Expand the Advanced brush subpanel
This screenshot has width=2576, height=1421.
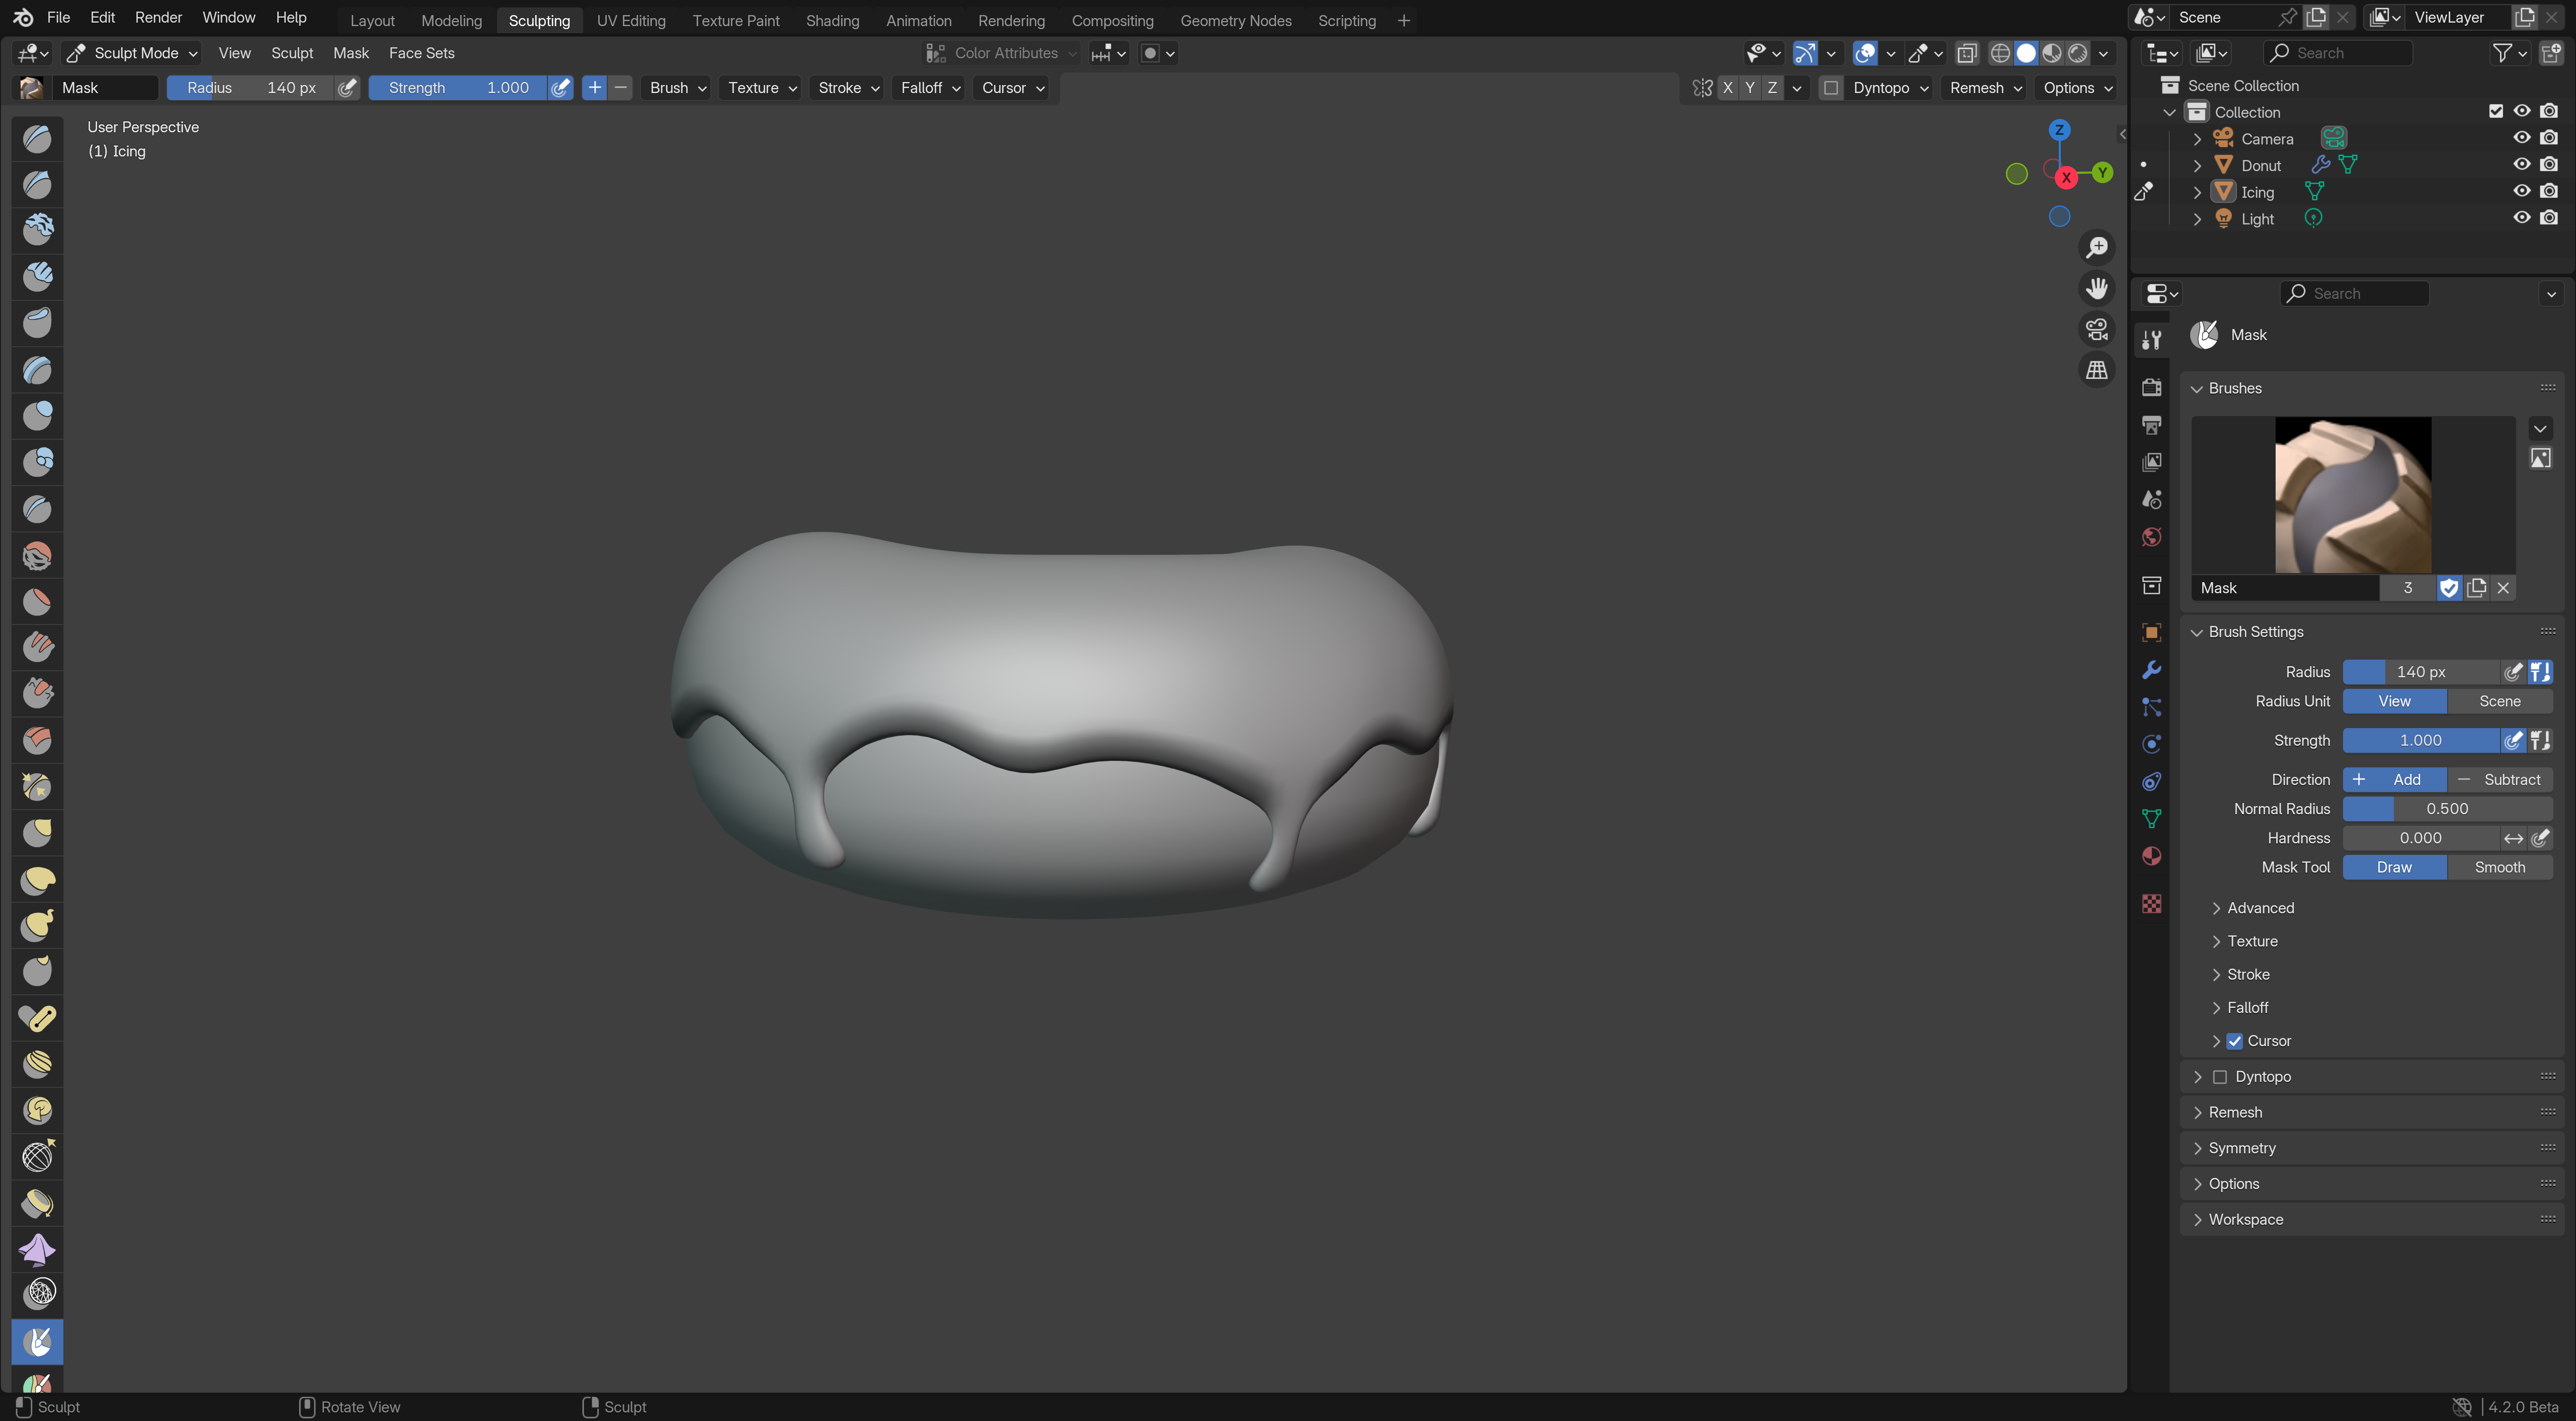click(2259, 908)
